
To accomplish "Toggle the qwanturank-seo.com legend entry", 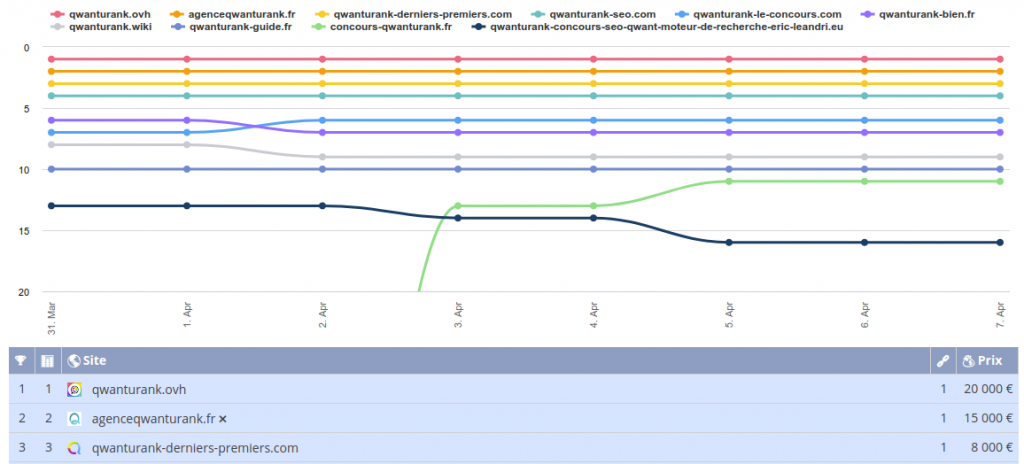I will click(592, 14).
